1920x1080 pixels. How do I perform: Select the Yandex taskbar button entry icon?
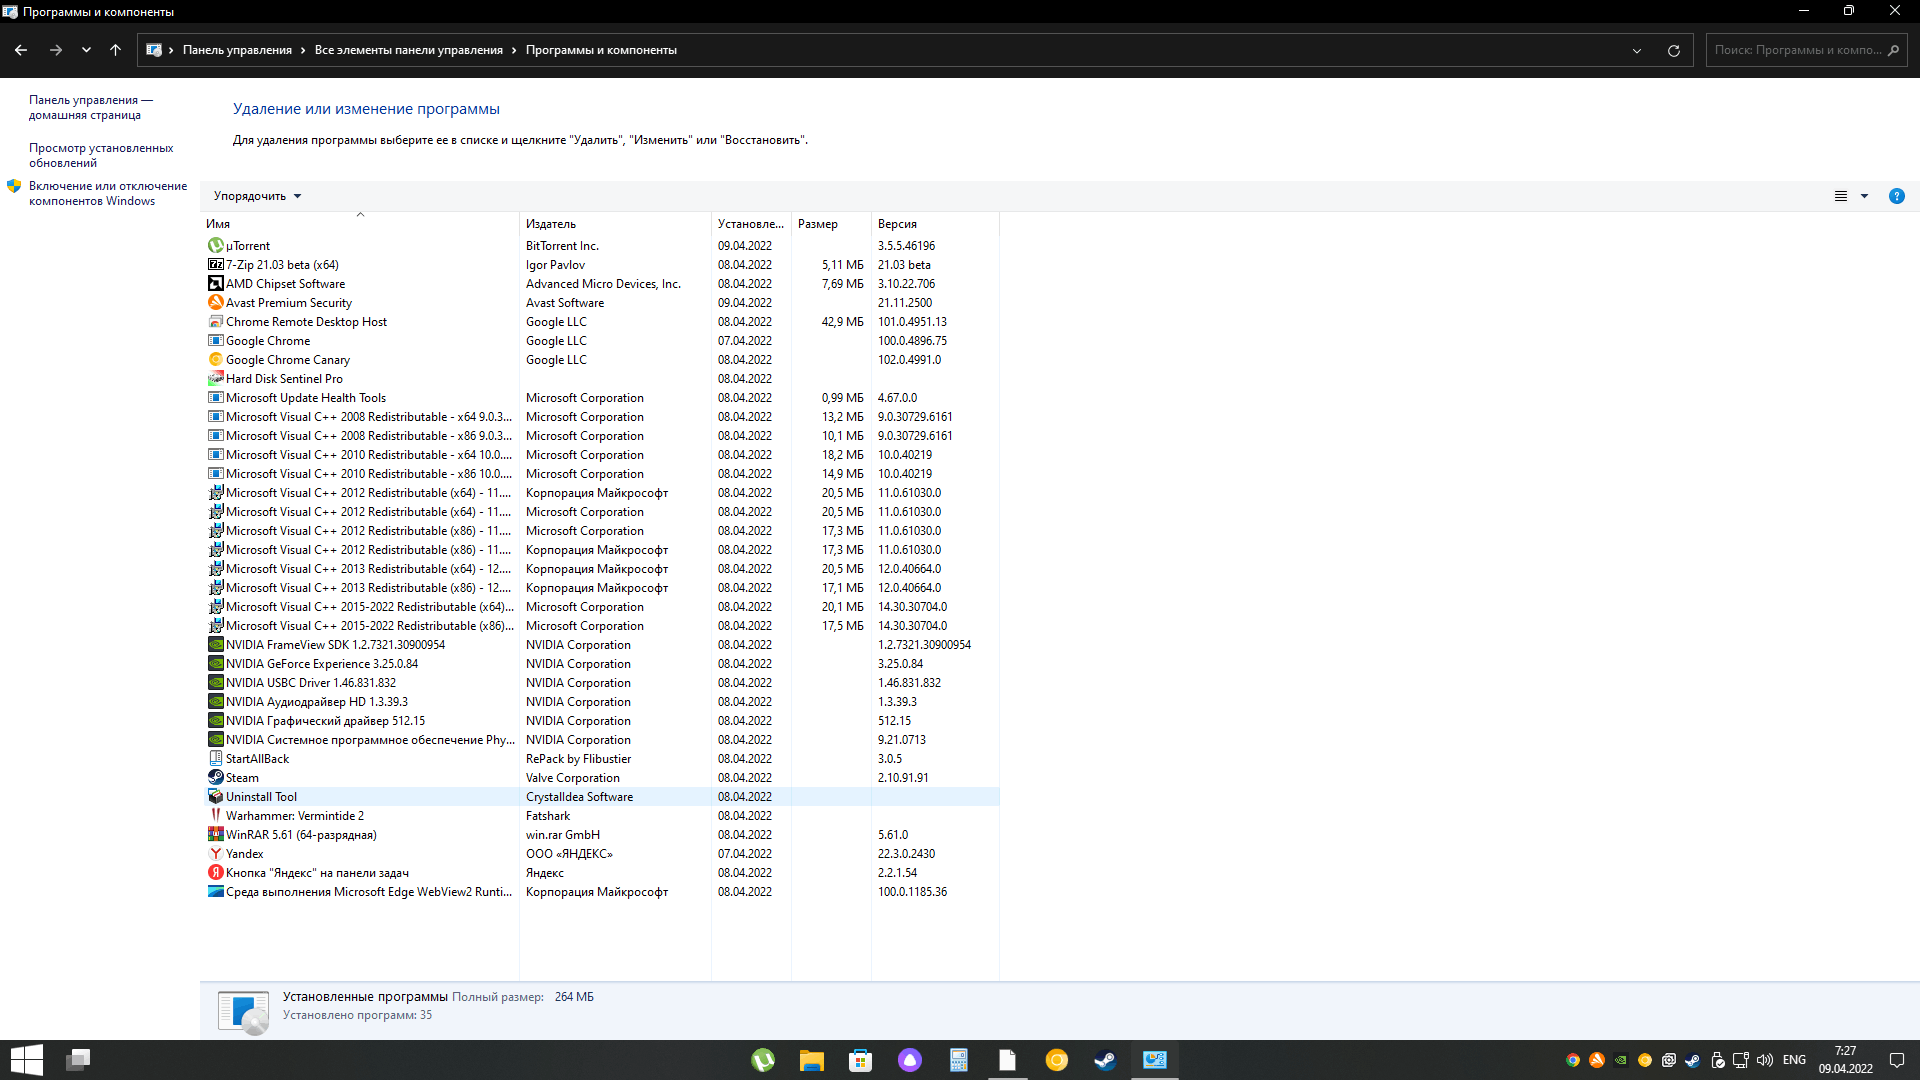click(x=215, y=873)
